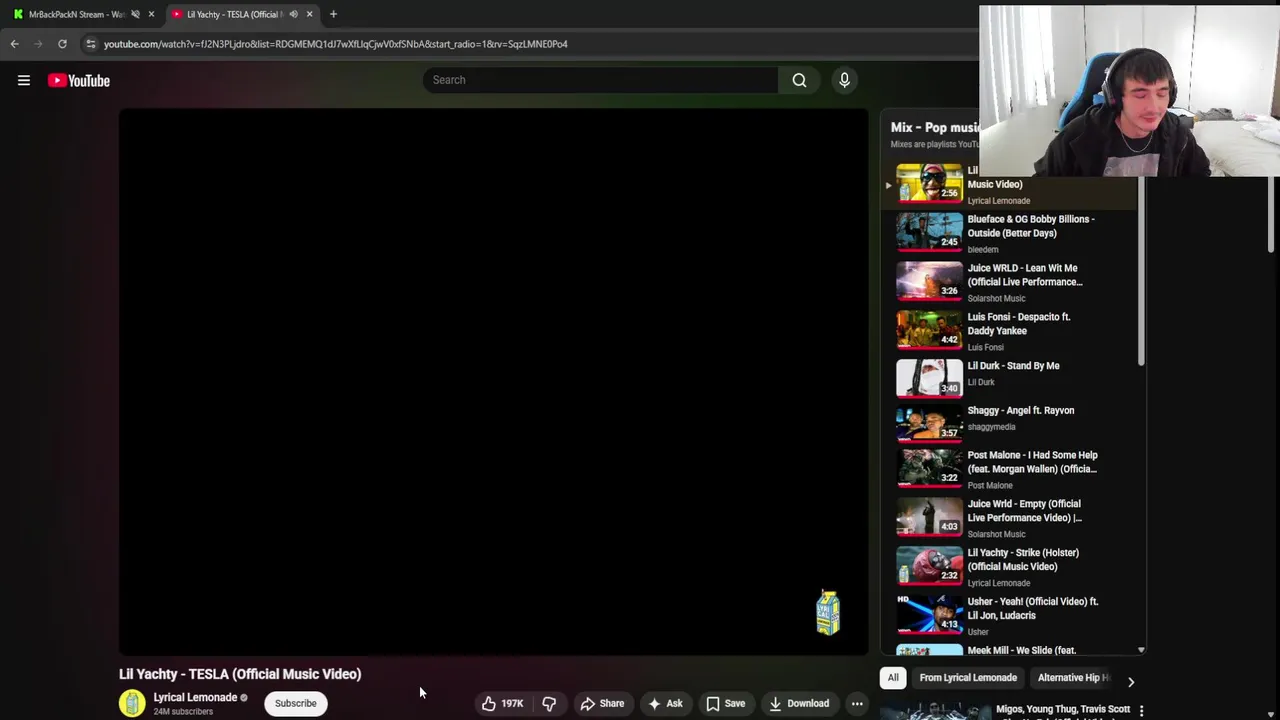
Task: Click Luis Fonsi channel name in playlist
Action: coord(985,347)
